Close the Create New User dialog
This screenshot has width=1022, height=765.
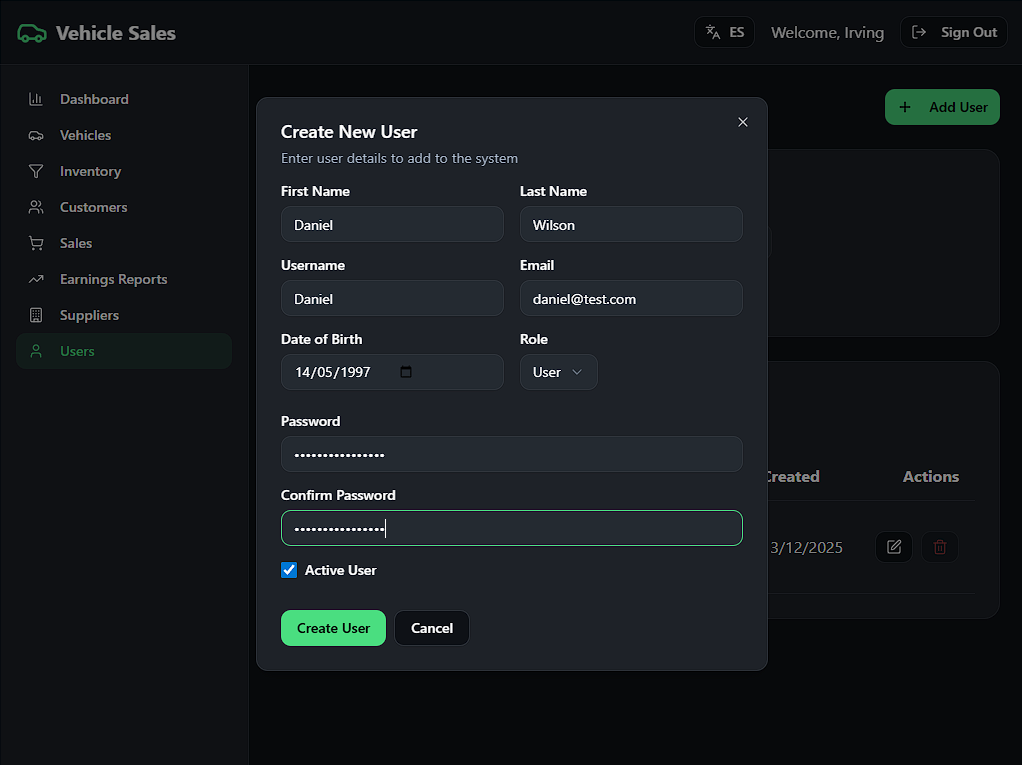point(743,123)
